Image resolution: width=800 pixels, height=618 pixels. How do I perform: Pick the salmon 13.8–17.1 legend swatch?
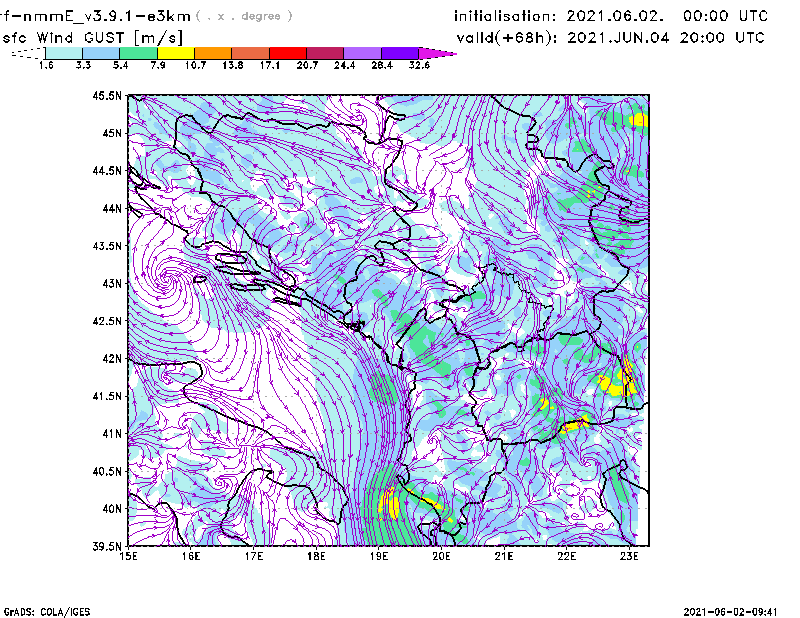point(250,53)
